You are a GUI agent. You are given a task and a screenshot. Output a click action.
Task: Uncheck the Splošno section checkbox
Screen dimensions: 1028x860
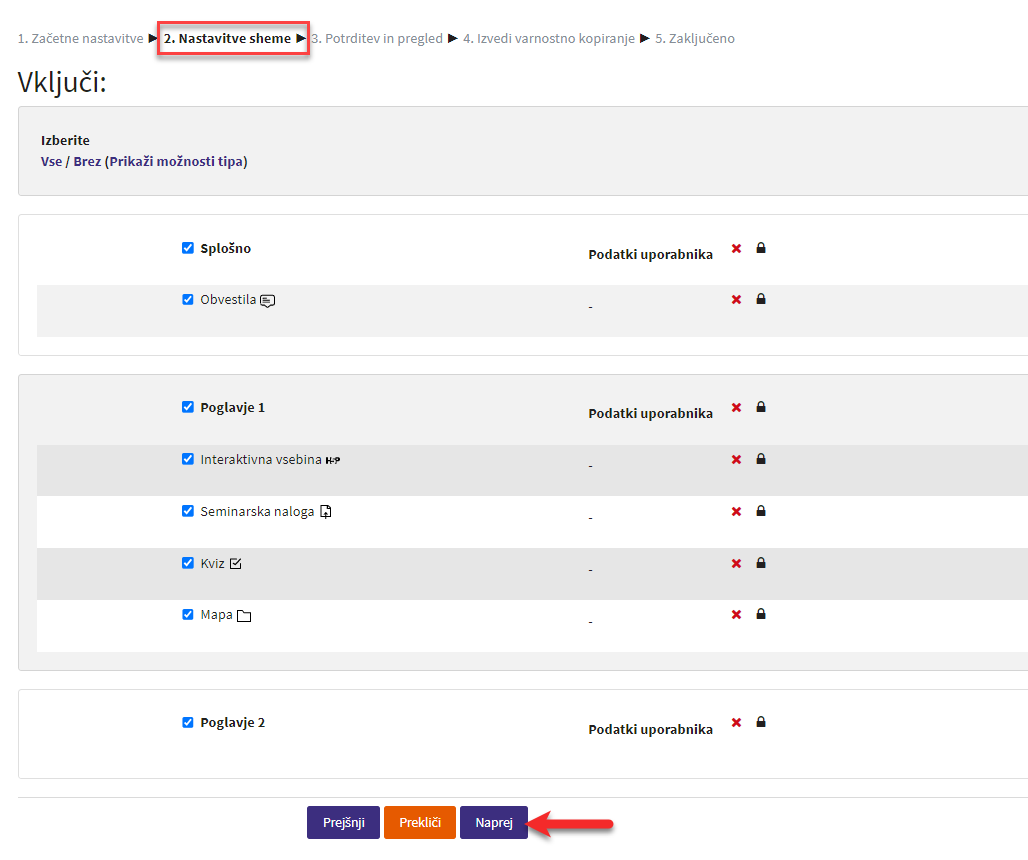tap(188, 248)
